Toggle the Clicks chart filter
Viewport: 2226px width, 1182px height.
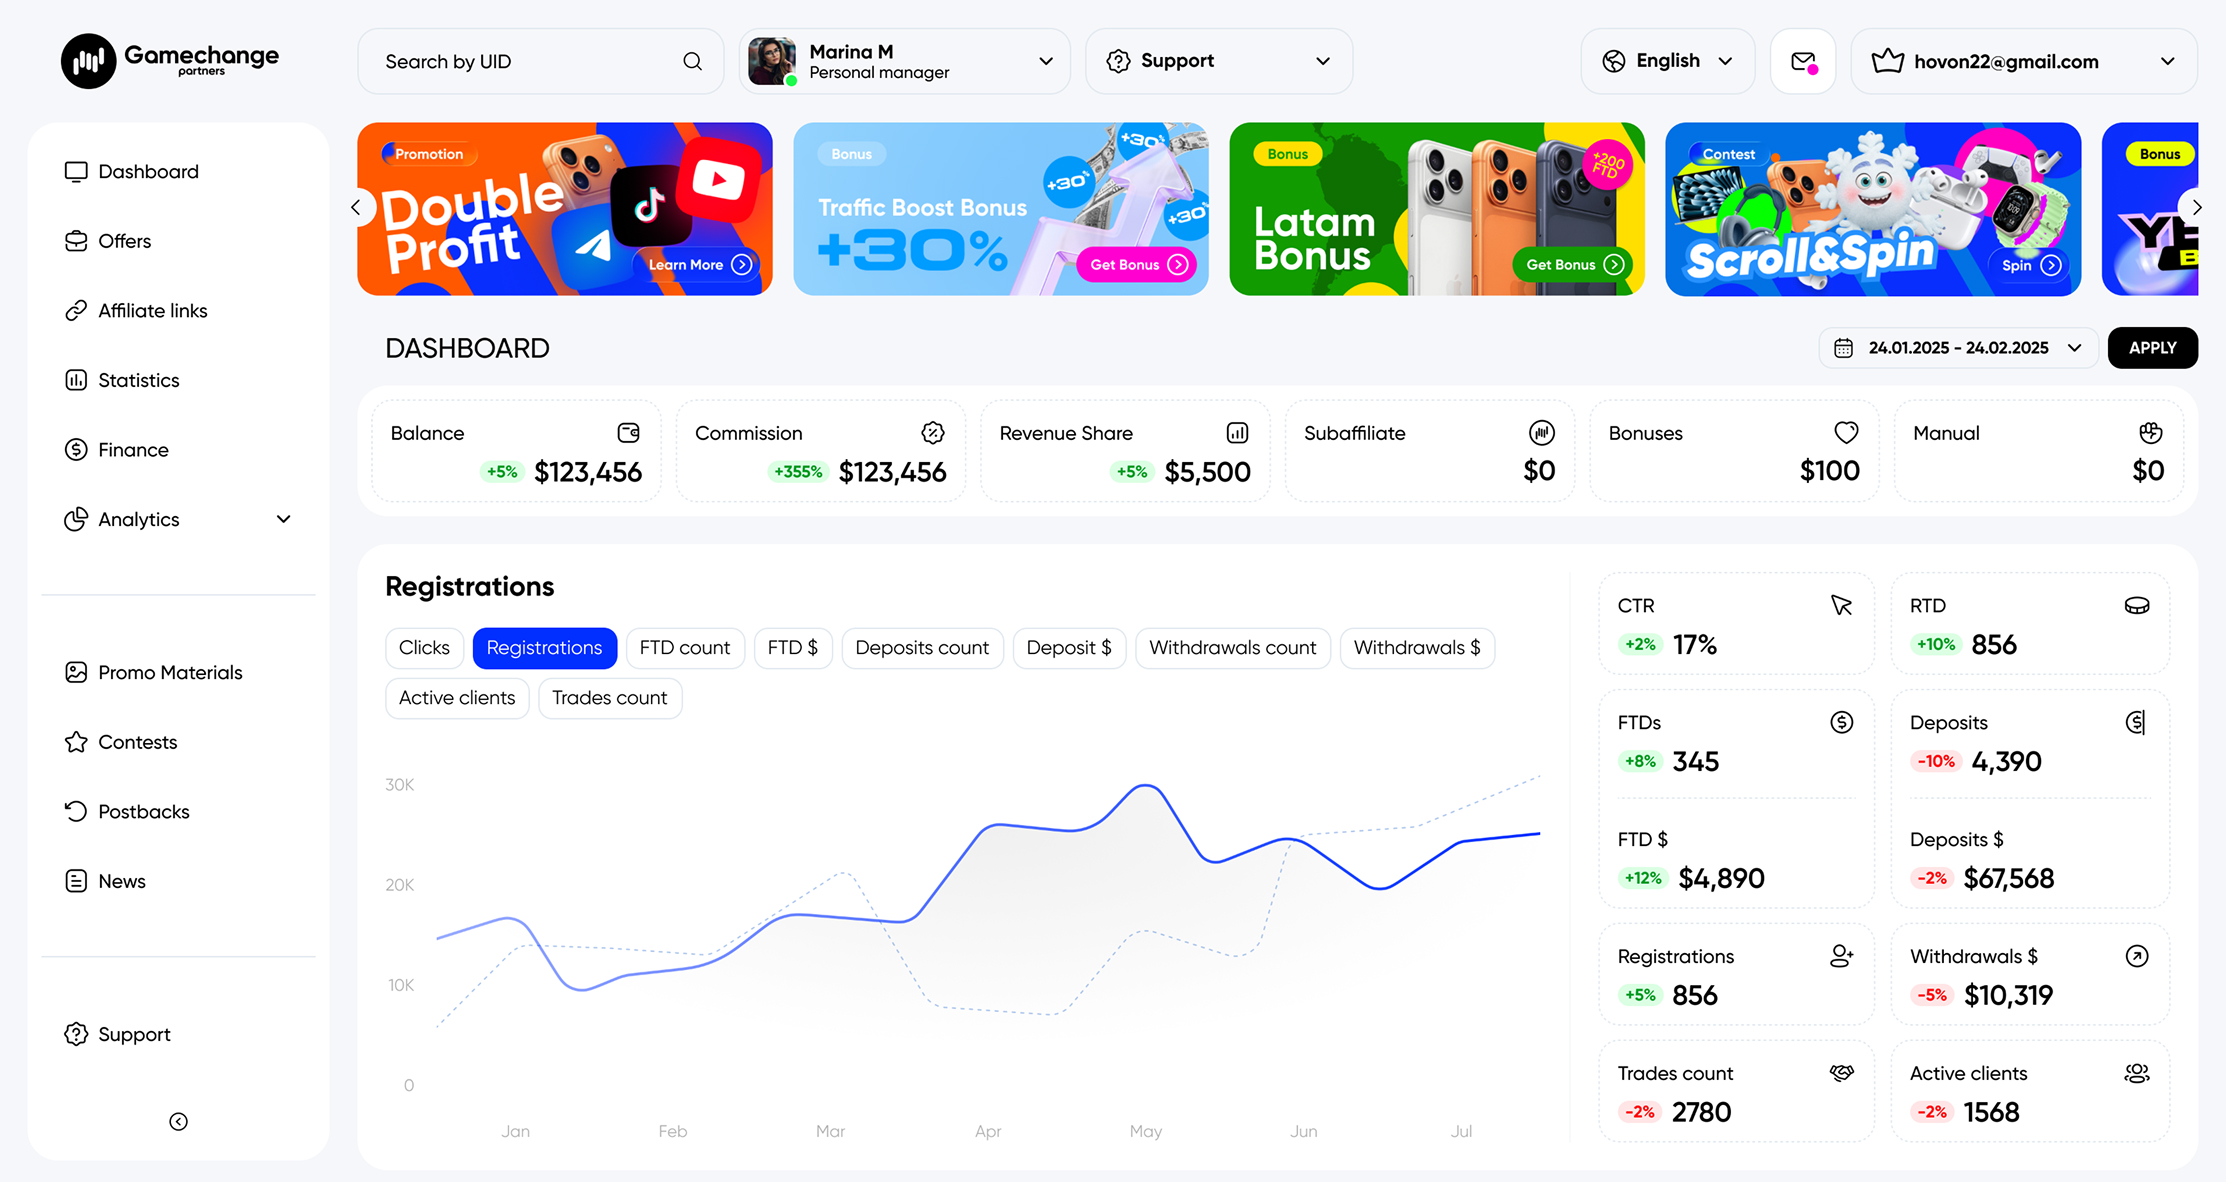pyautogui.click(x=424, y=648)
